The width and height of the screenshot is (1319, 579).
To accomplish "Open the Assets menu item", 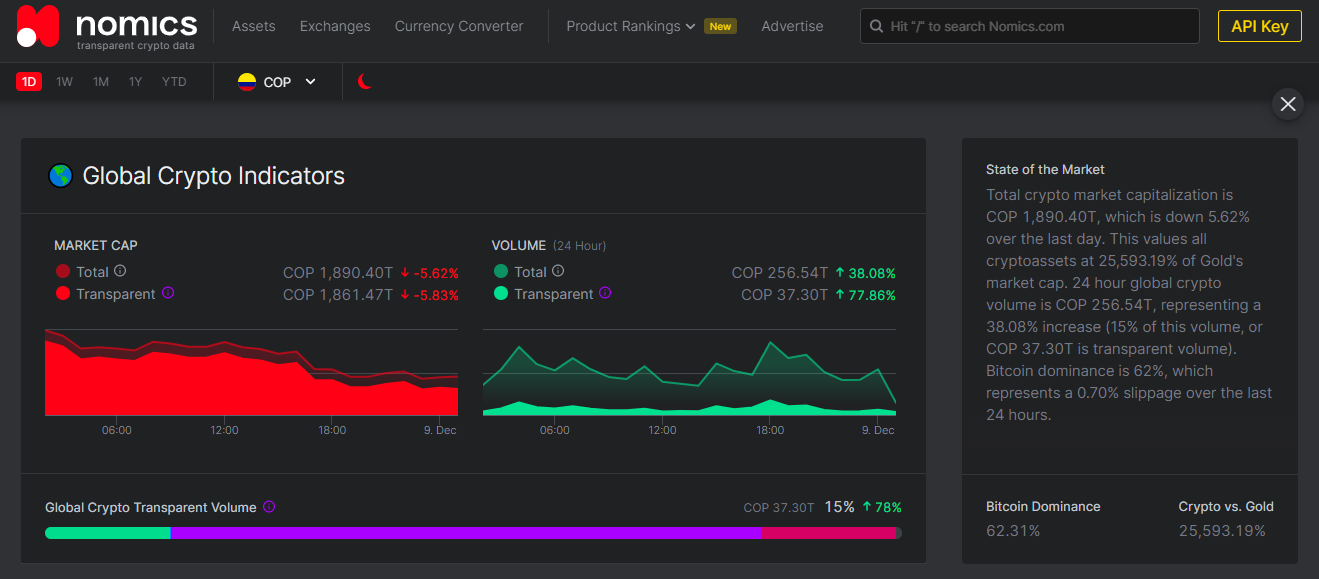I will (254, 26).
